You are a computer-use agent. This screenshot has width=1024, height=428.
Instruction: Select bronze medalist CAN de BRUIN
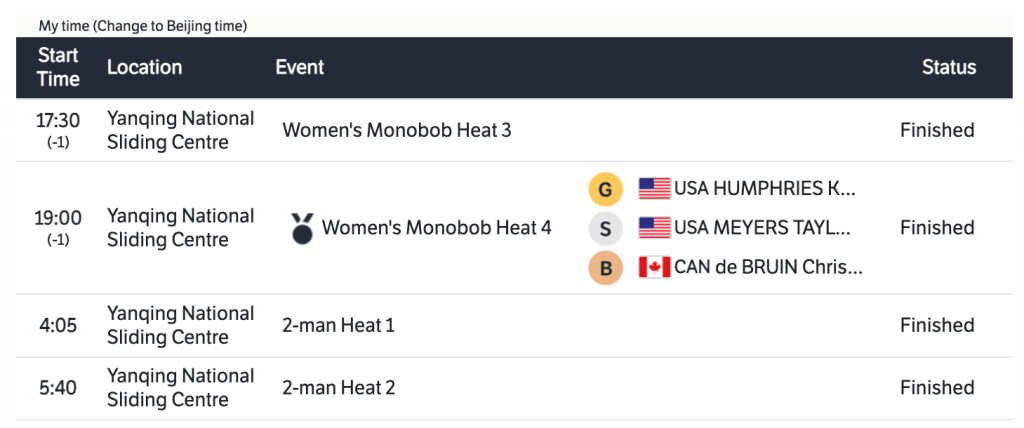point(768,268)
